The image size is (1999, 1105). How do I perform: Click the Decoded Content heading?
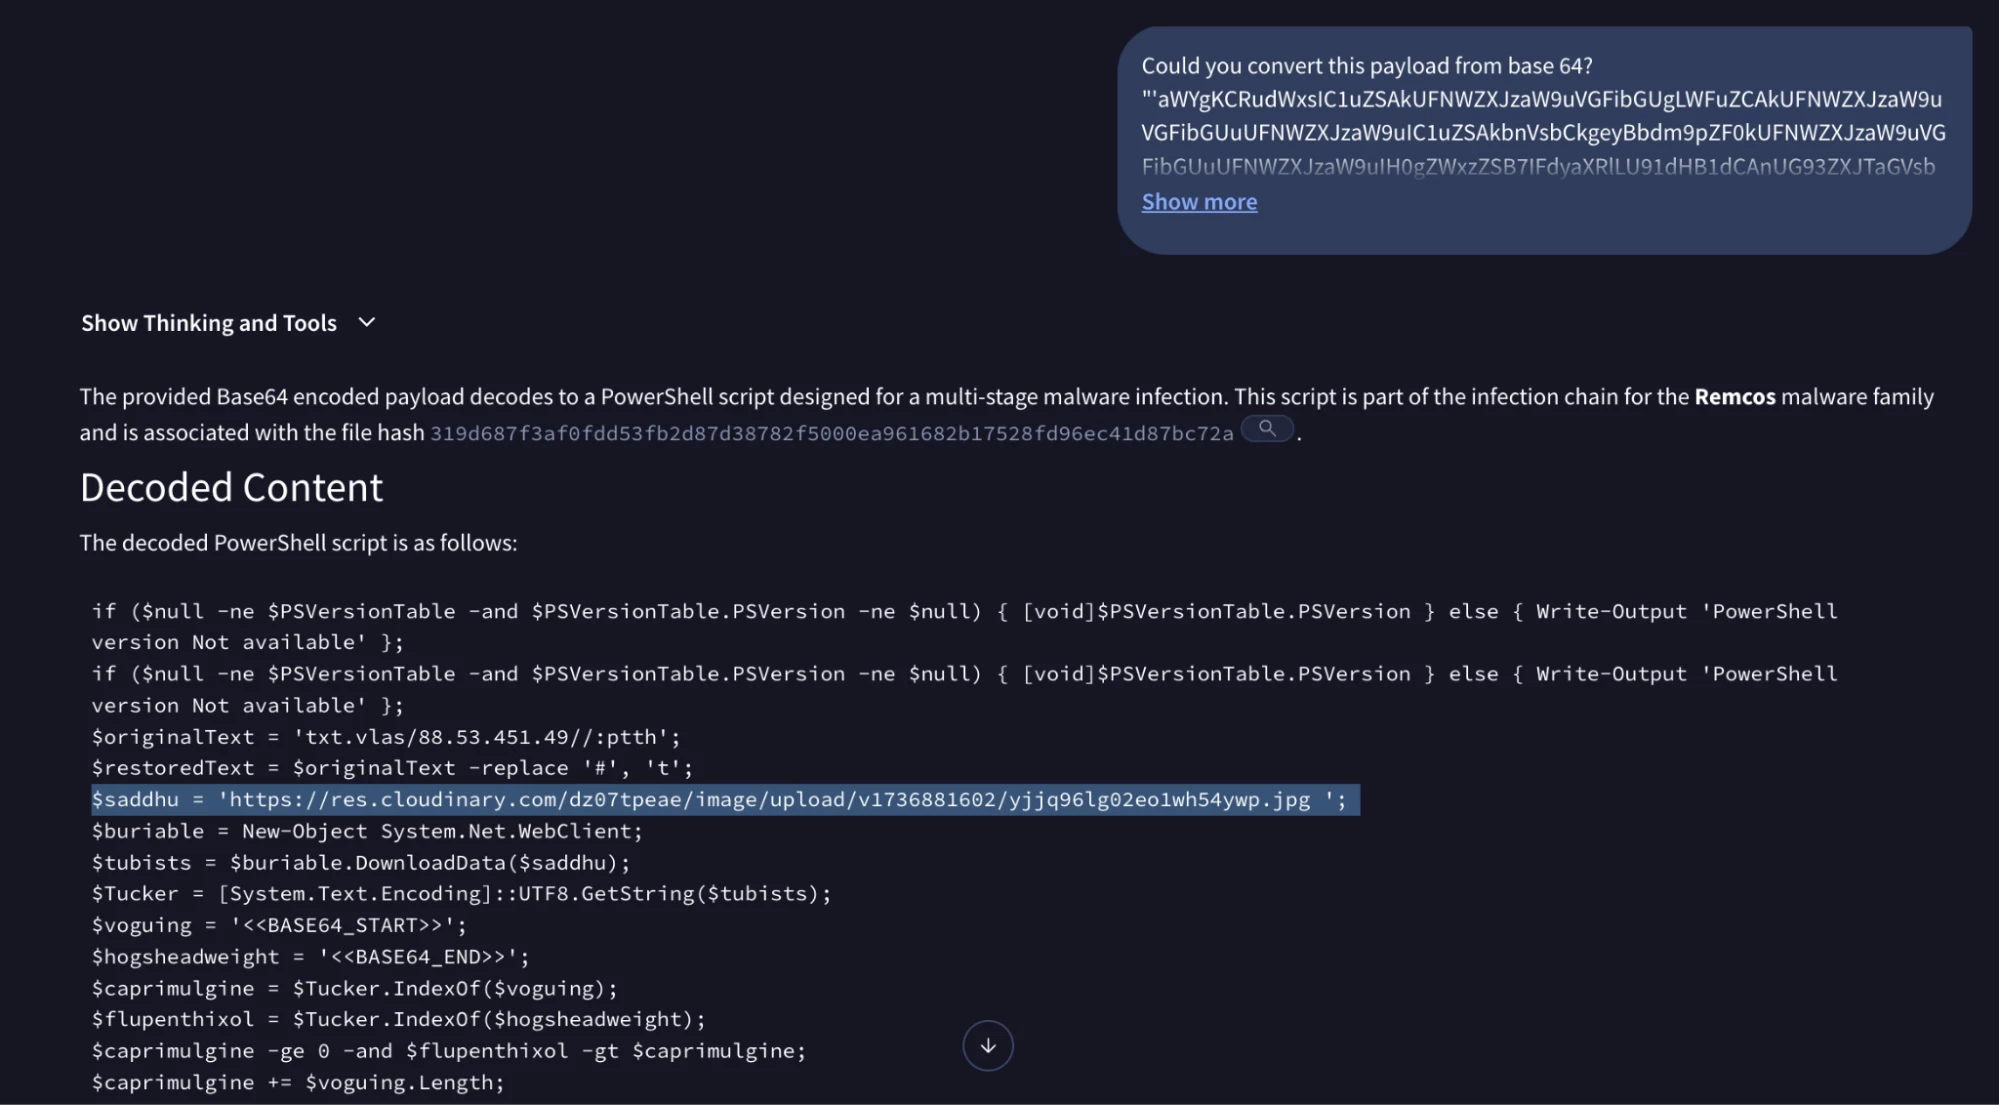(x=231, y=488)
